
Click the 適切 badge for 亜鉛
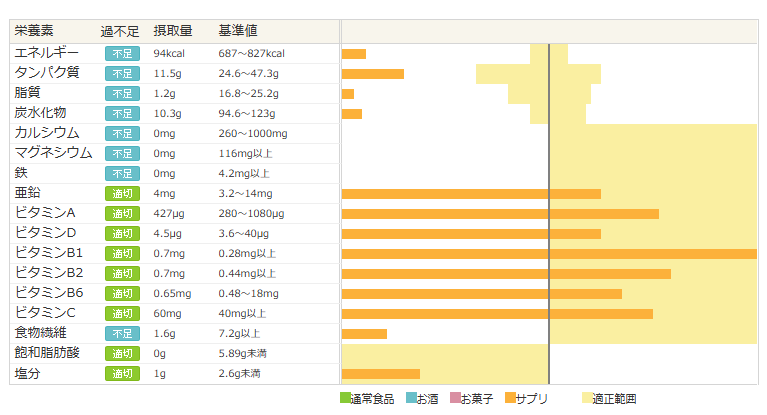pyautogui.click(x=122, y=194)
